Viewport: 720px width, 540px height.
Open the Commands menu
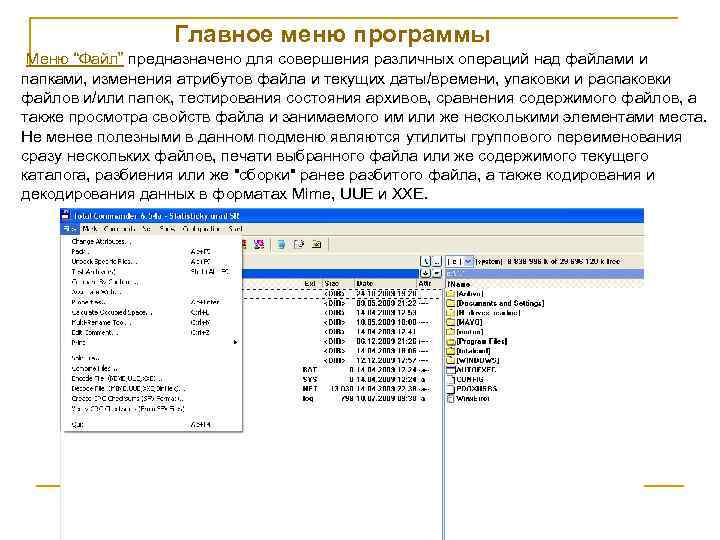click(120, 229)
